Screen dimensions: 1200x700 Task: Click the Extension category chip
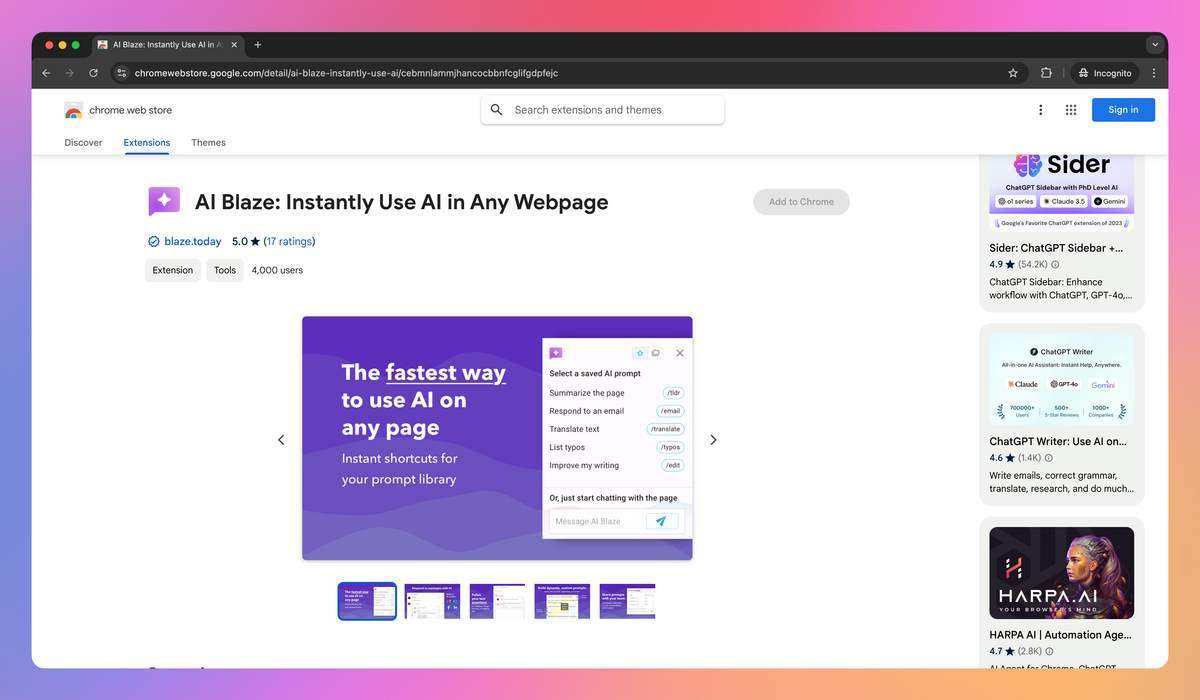[173, 270]
